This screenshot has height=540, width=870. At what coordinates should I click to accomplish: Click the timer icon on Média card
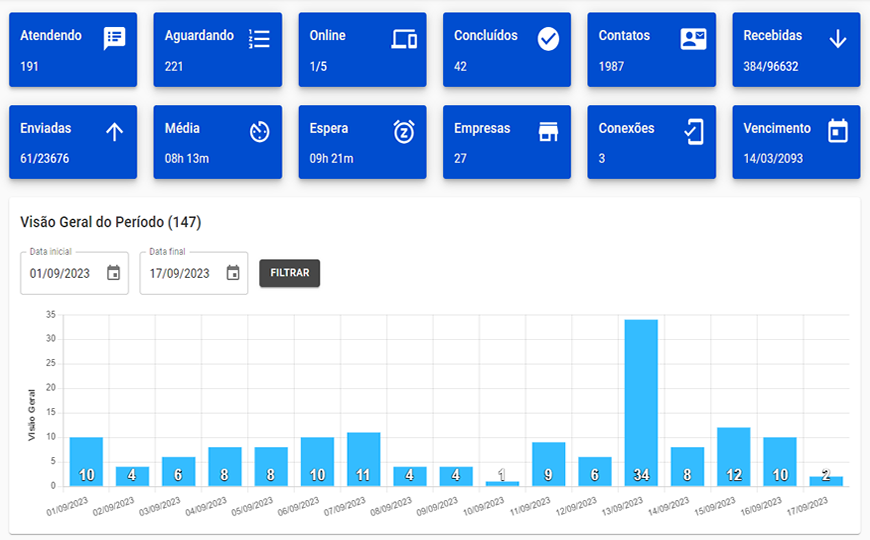coord(259,132)
